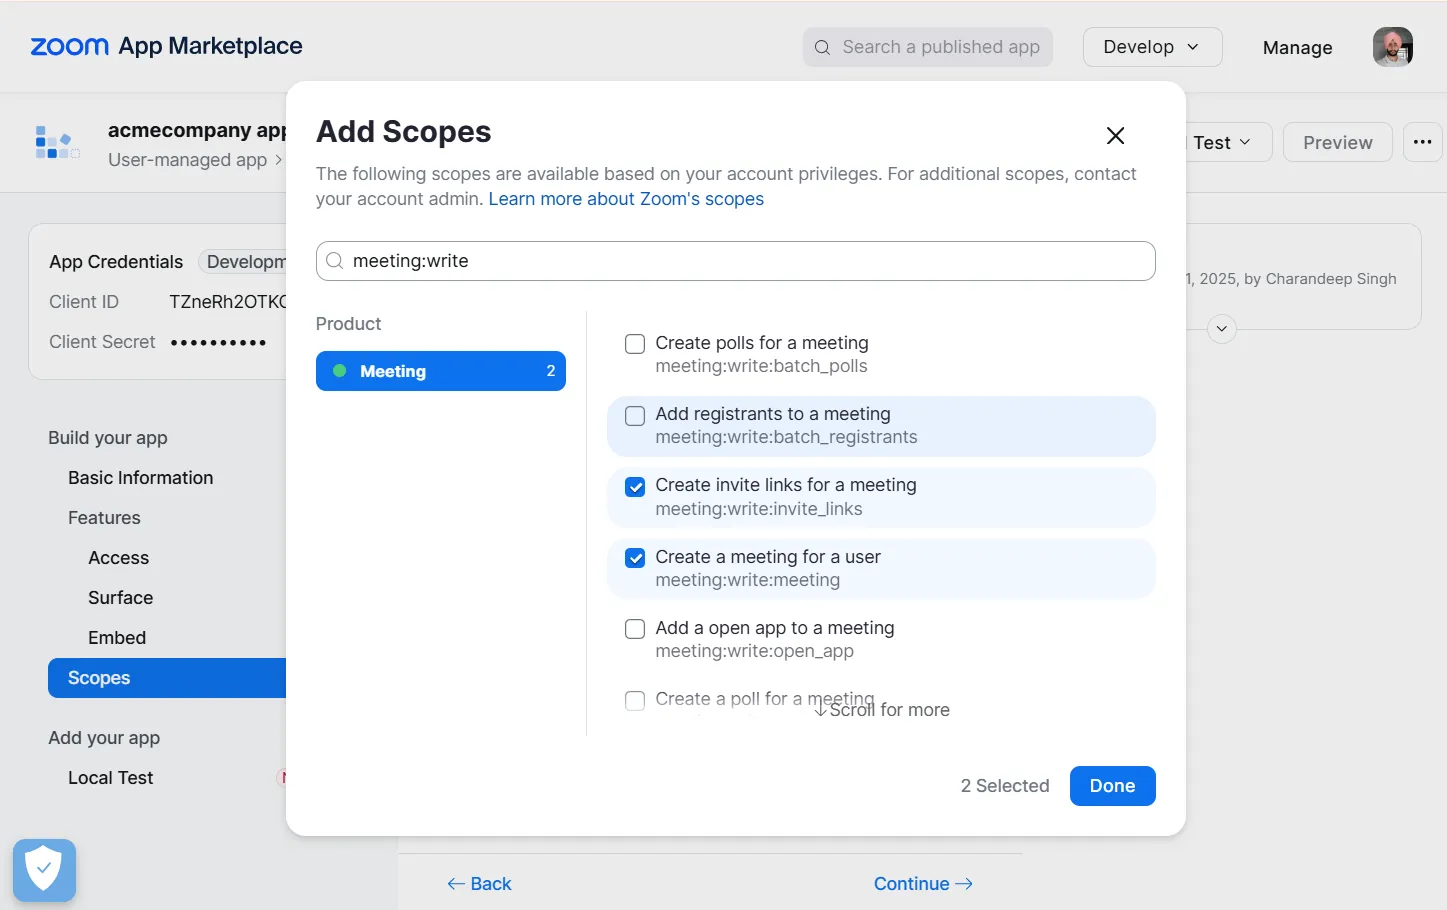Open the Develop dropdown
Viewport: 1447px width, 910px height.
(1152, 47)
